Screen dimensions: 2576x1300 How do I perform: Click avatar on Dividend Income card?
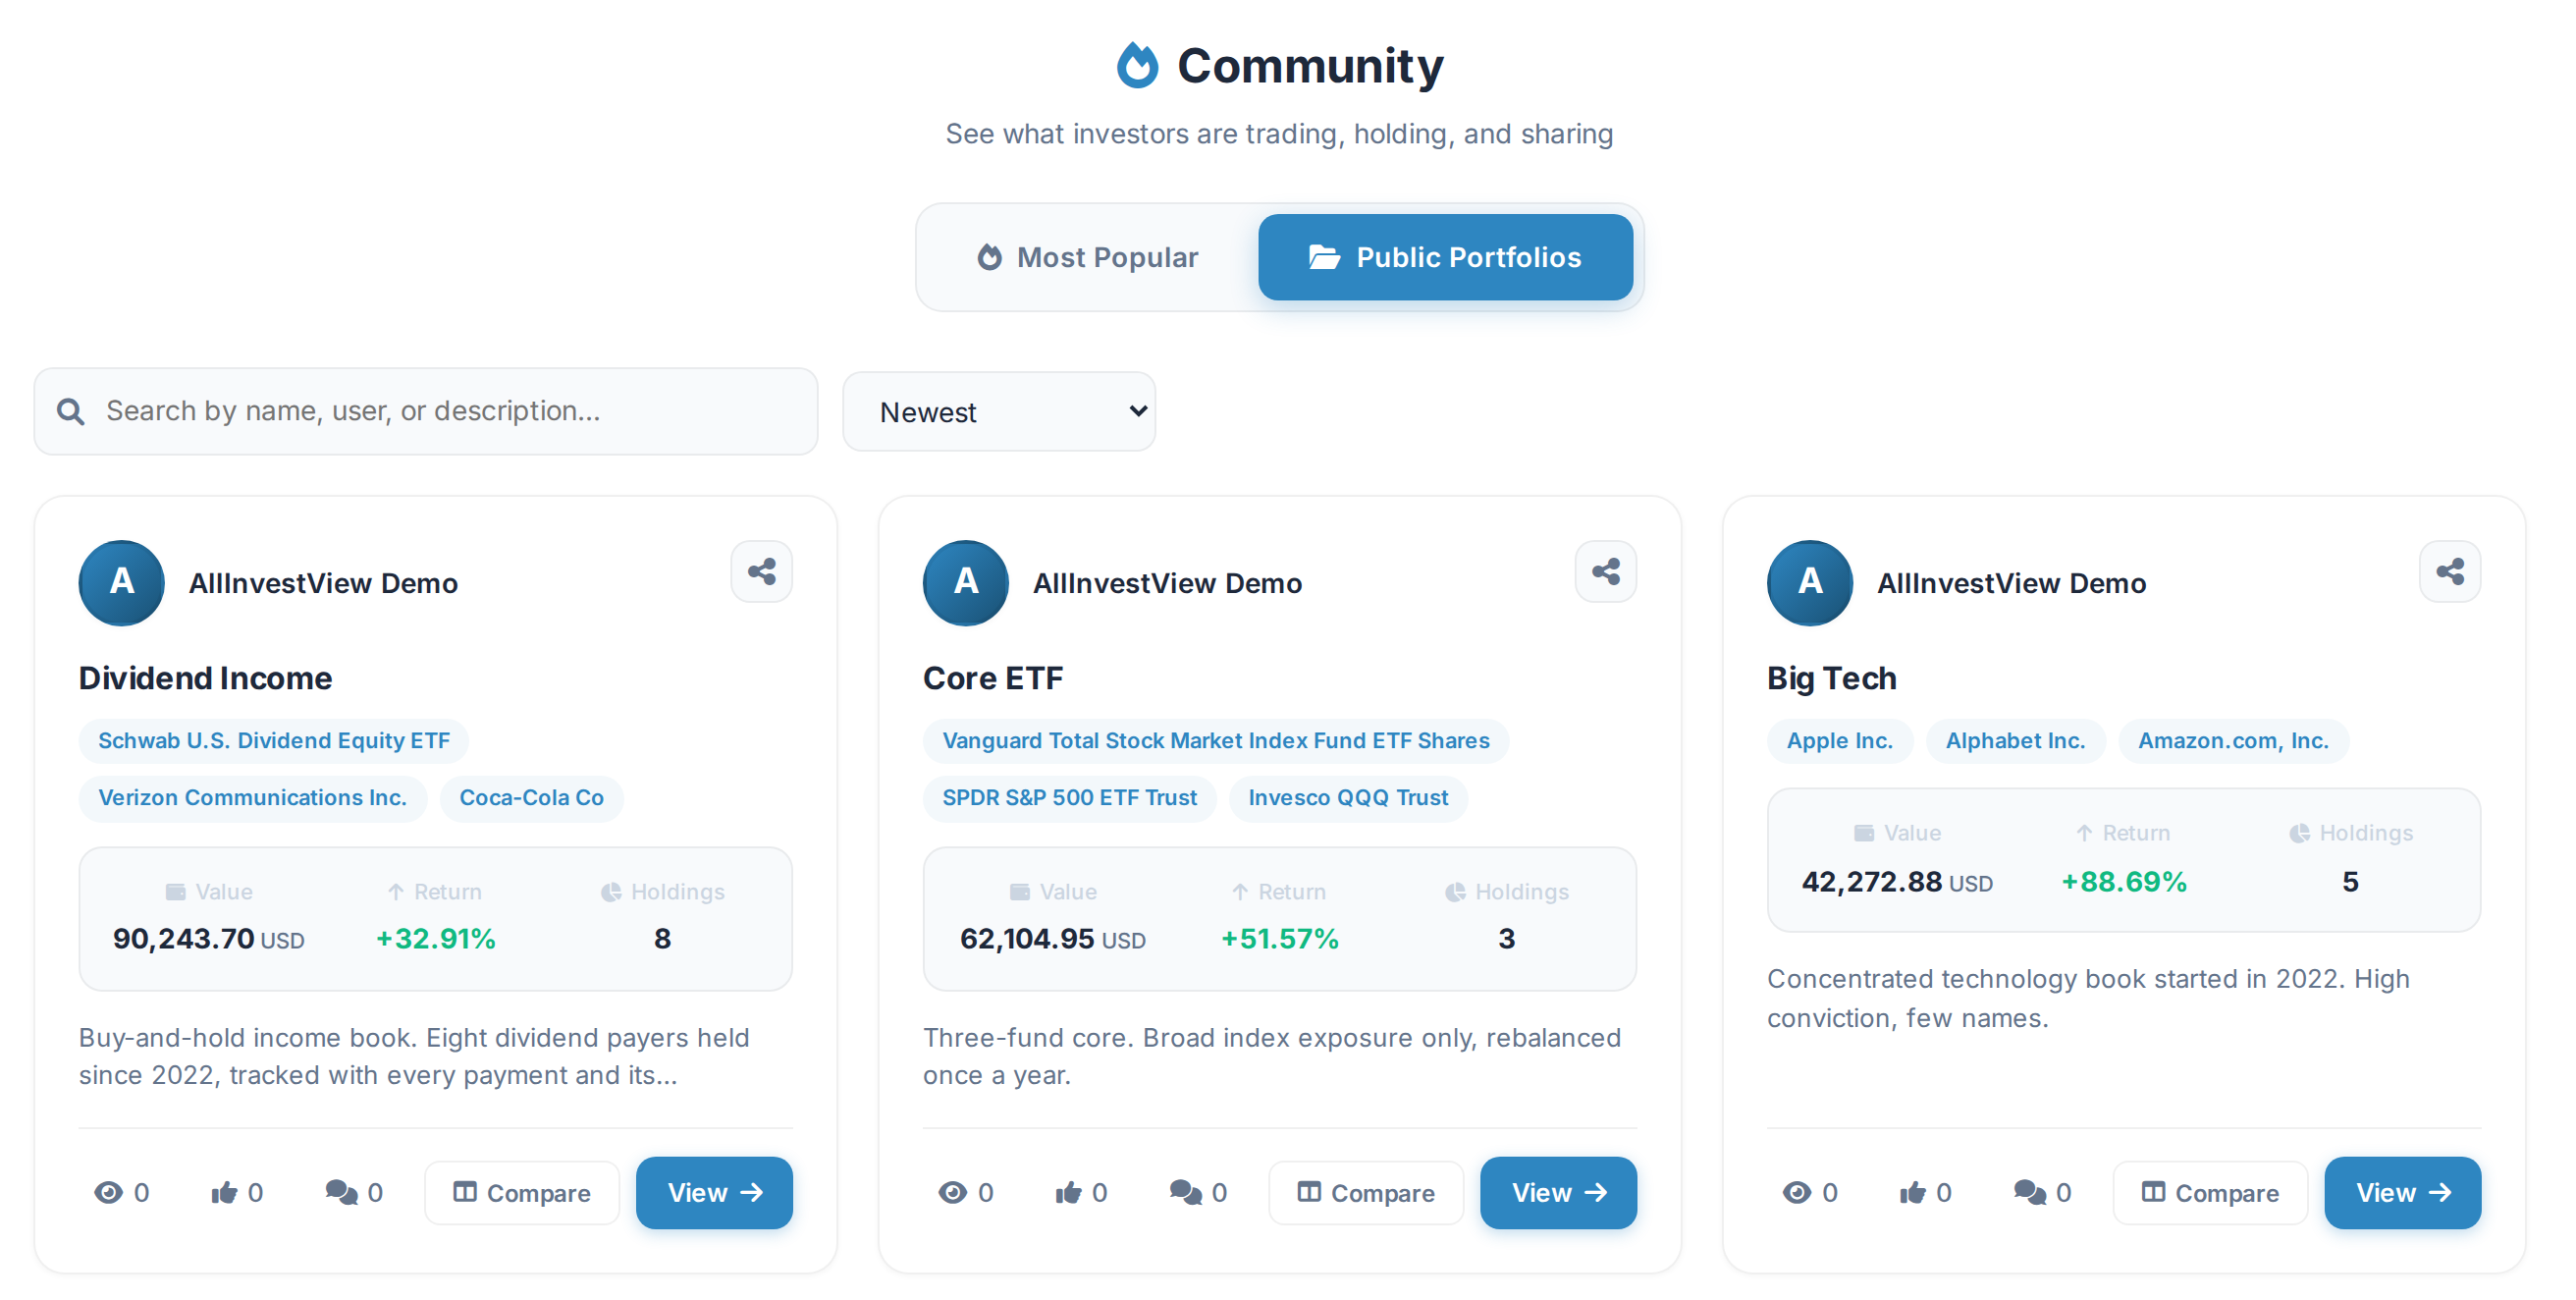pos(122,583)
